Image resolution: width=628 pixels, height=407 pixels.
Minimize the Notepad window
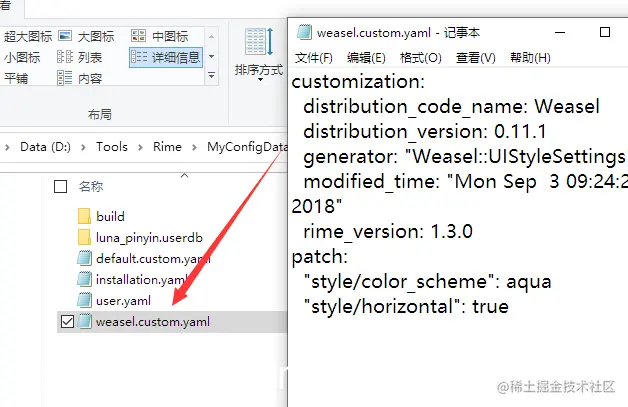(x=560, y=32)
